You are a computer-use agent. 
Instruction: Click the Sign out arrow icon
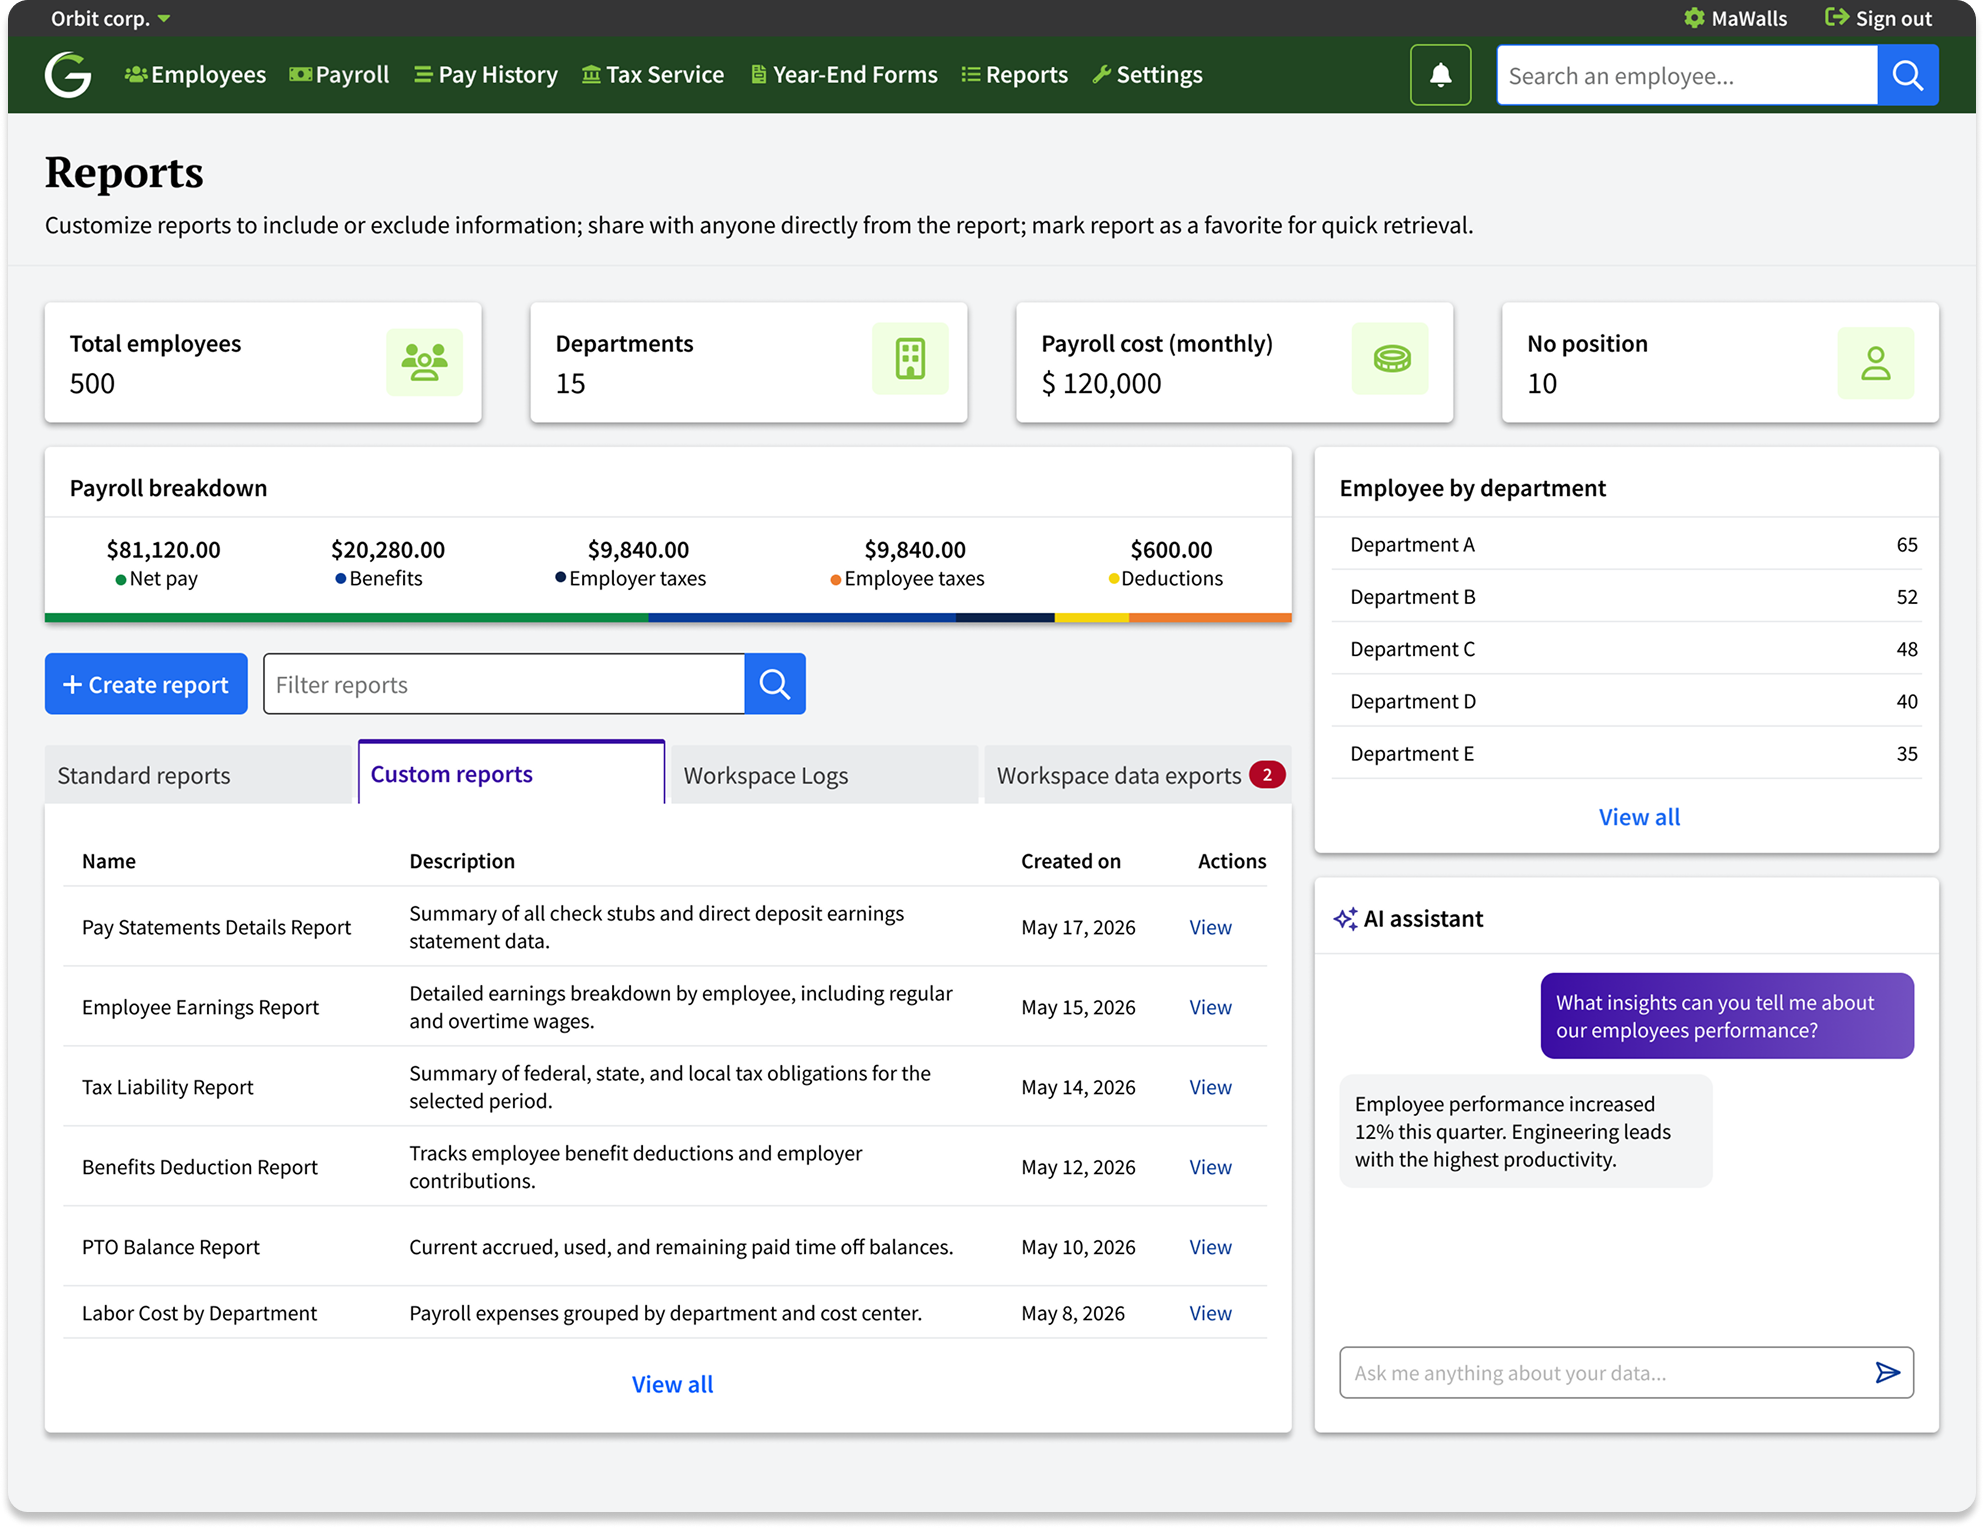coord(1836,17)
